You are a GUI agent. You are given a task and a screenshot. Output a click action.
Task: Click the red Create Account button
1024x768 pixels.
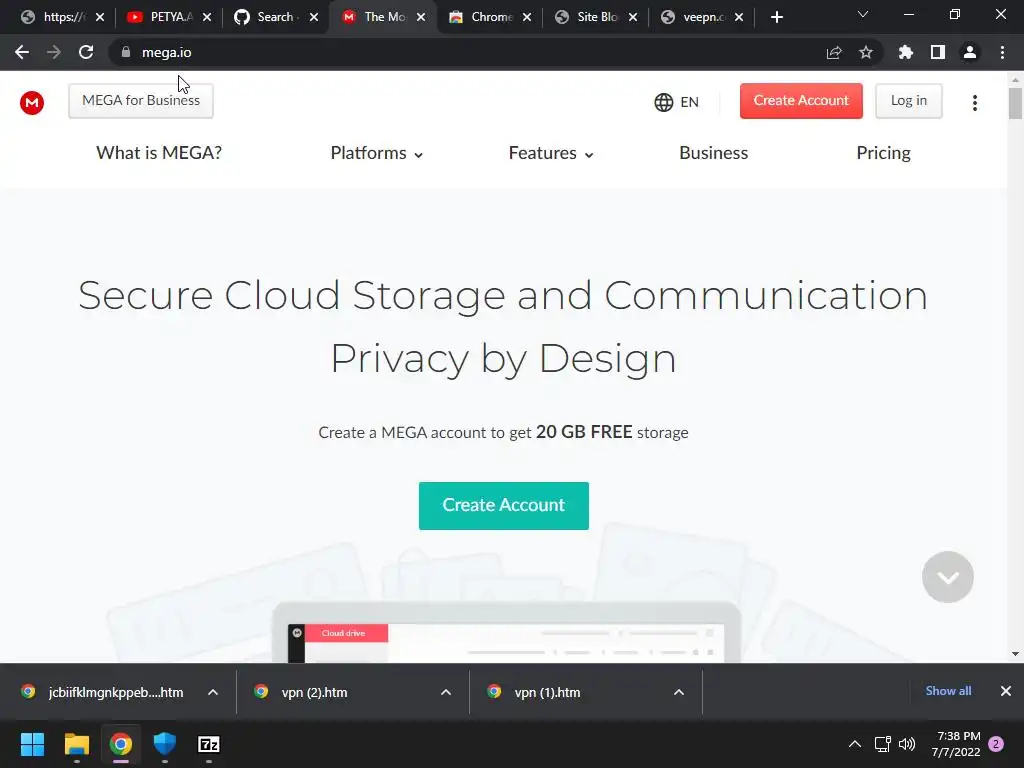pyautogui.click(x=801, y=101)
